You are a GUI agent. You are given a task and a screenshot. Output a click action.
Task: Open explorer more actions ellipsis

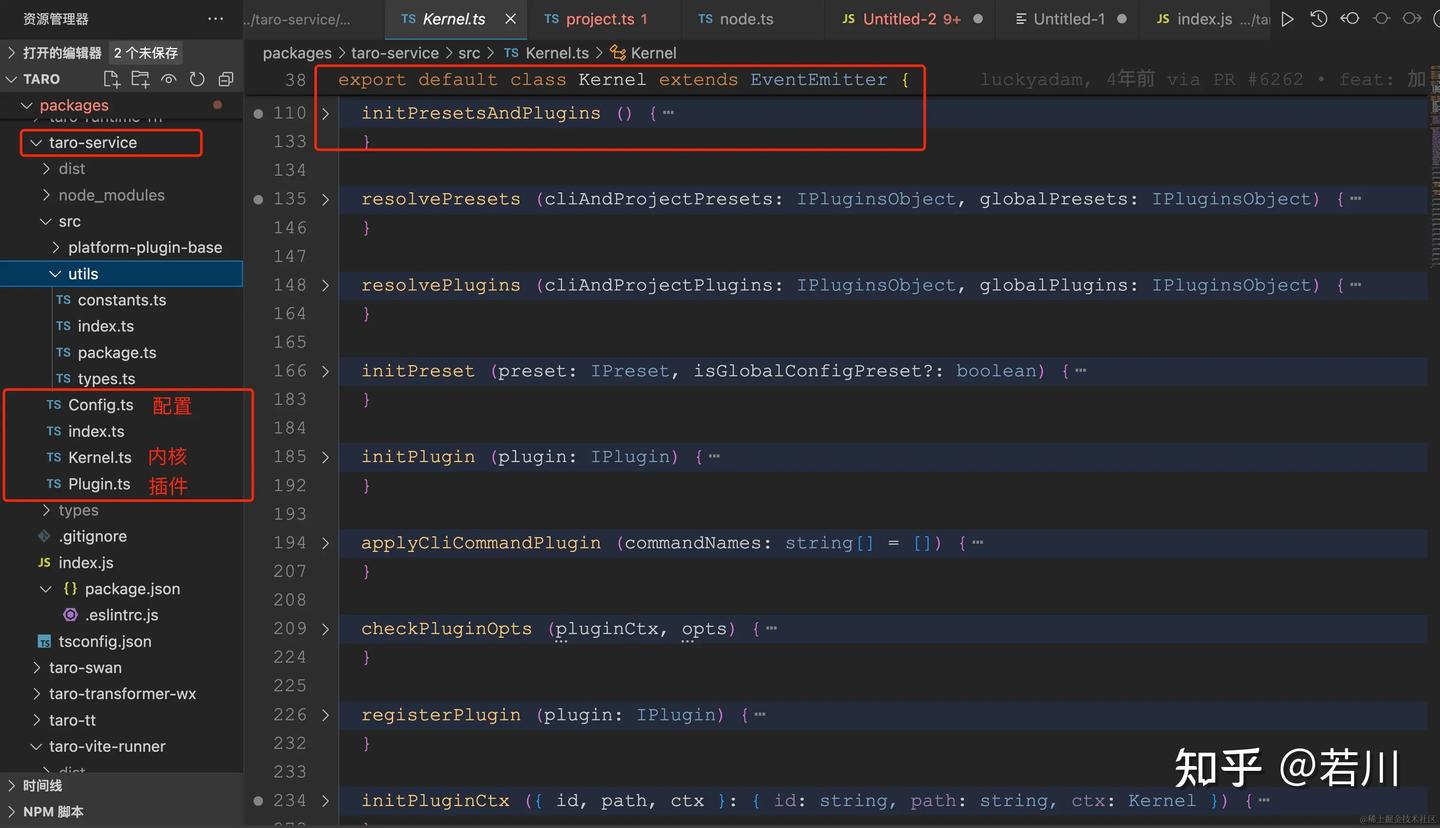click(215, 19)
